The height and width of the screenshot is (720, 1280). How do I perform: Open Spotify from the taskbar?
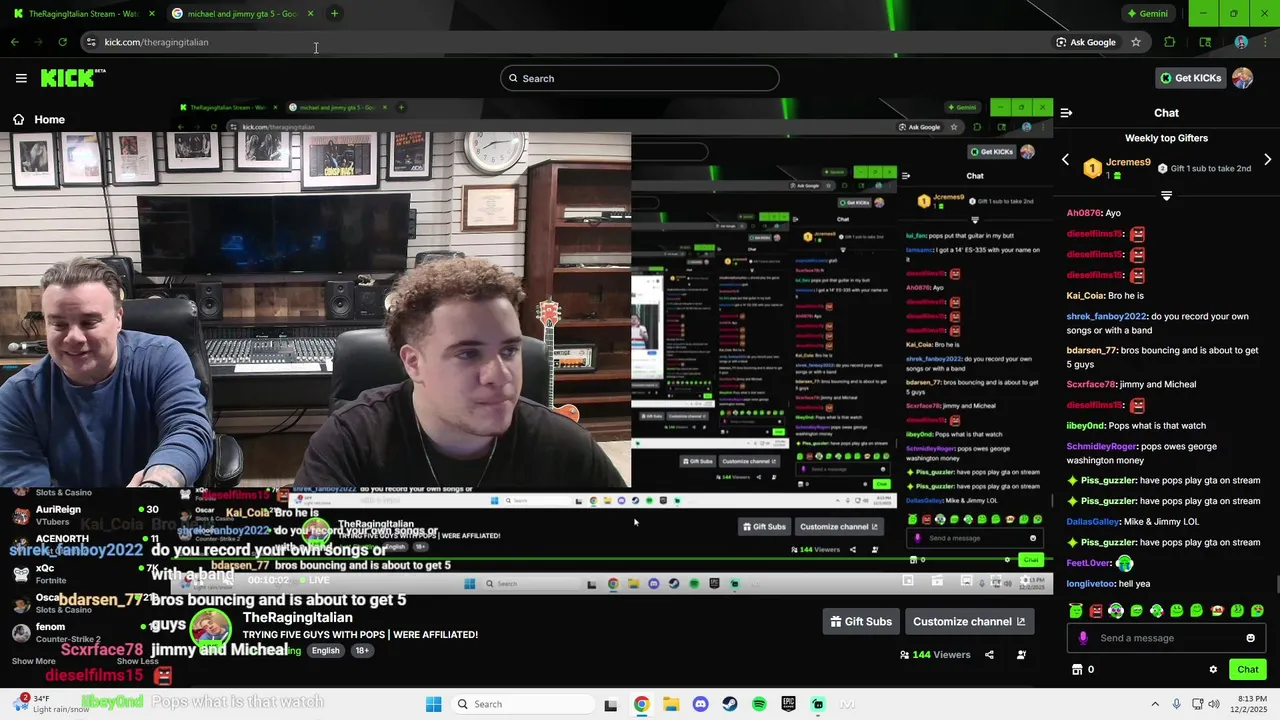tap(759, 704)
